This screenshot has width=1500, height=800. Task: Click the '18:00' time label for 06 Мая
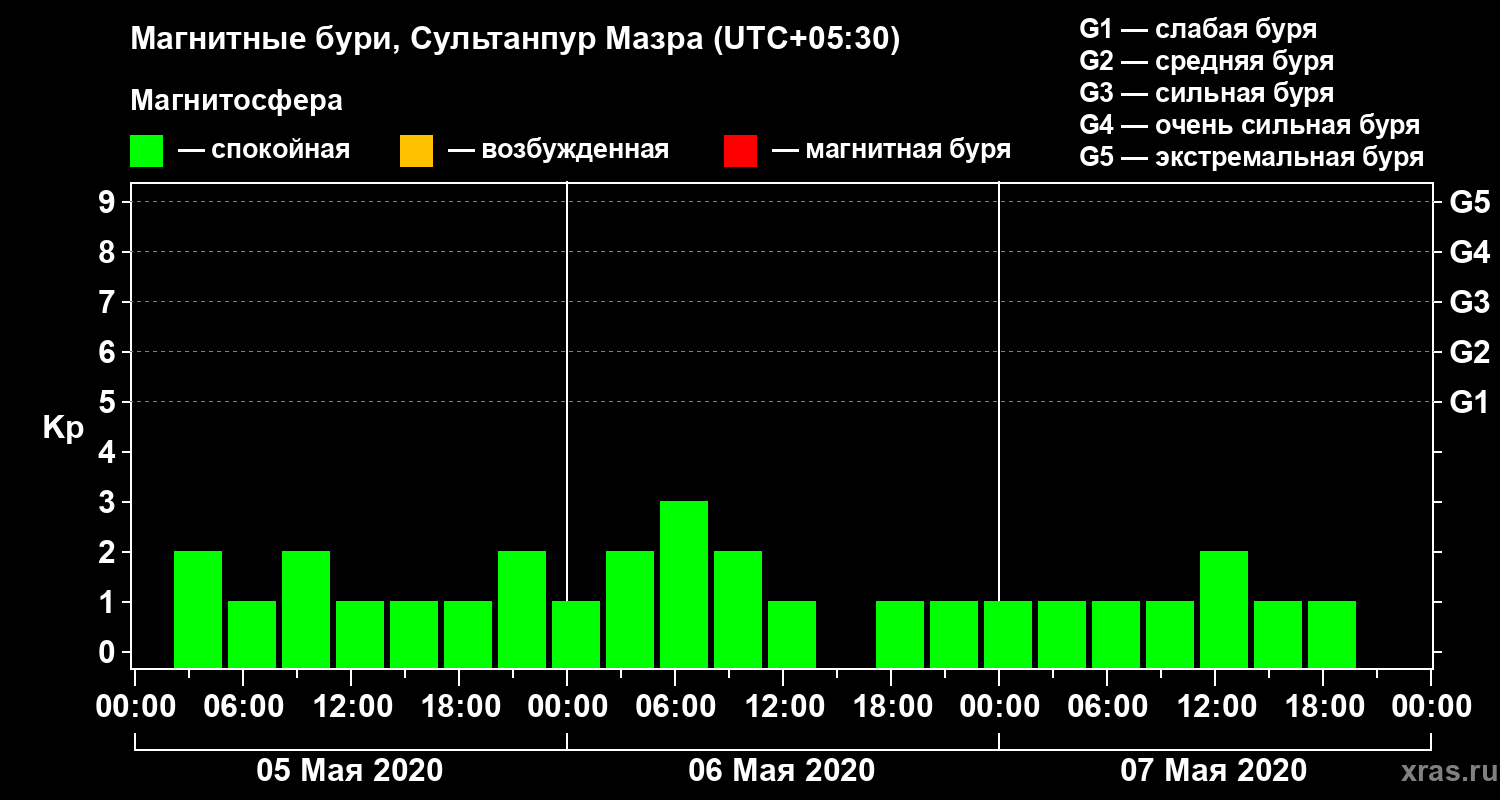[x=891, y=707]
